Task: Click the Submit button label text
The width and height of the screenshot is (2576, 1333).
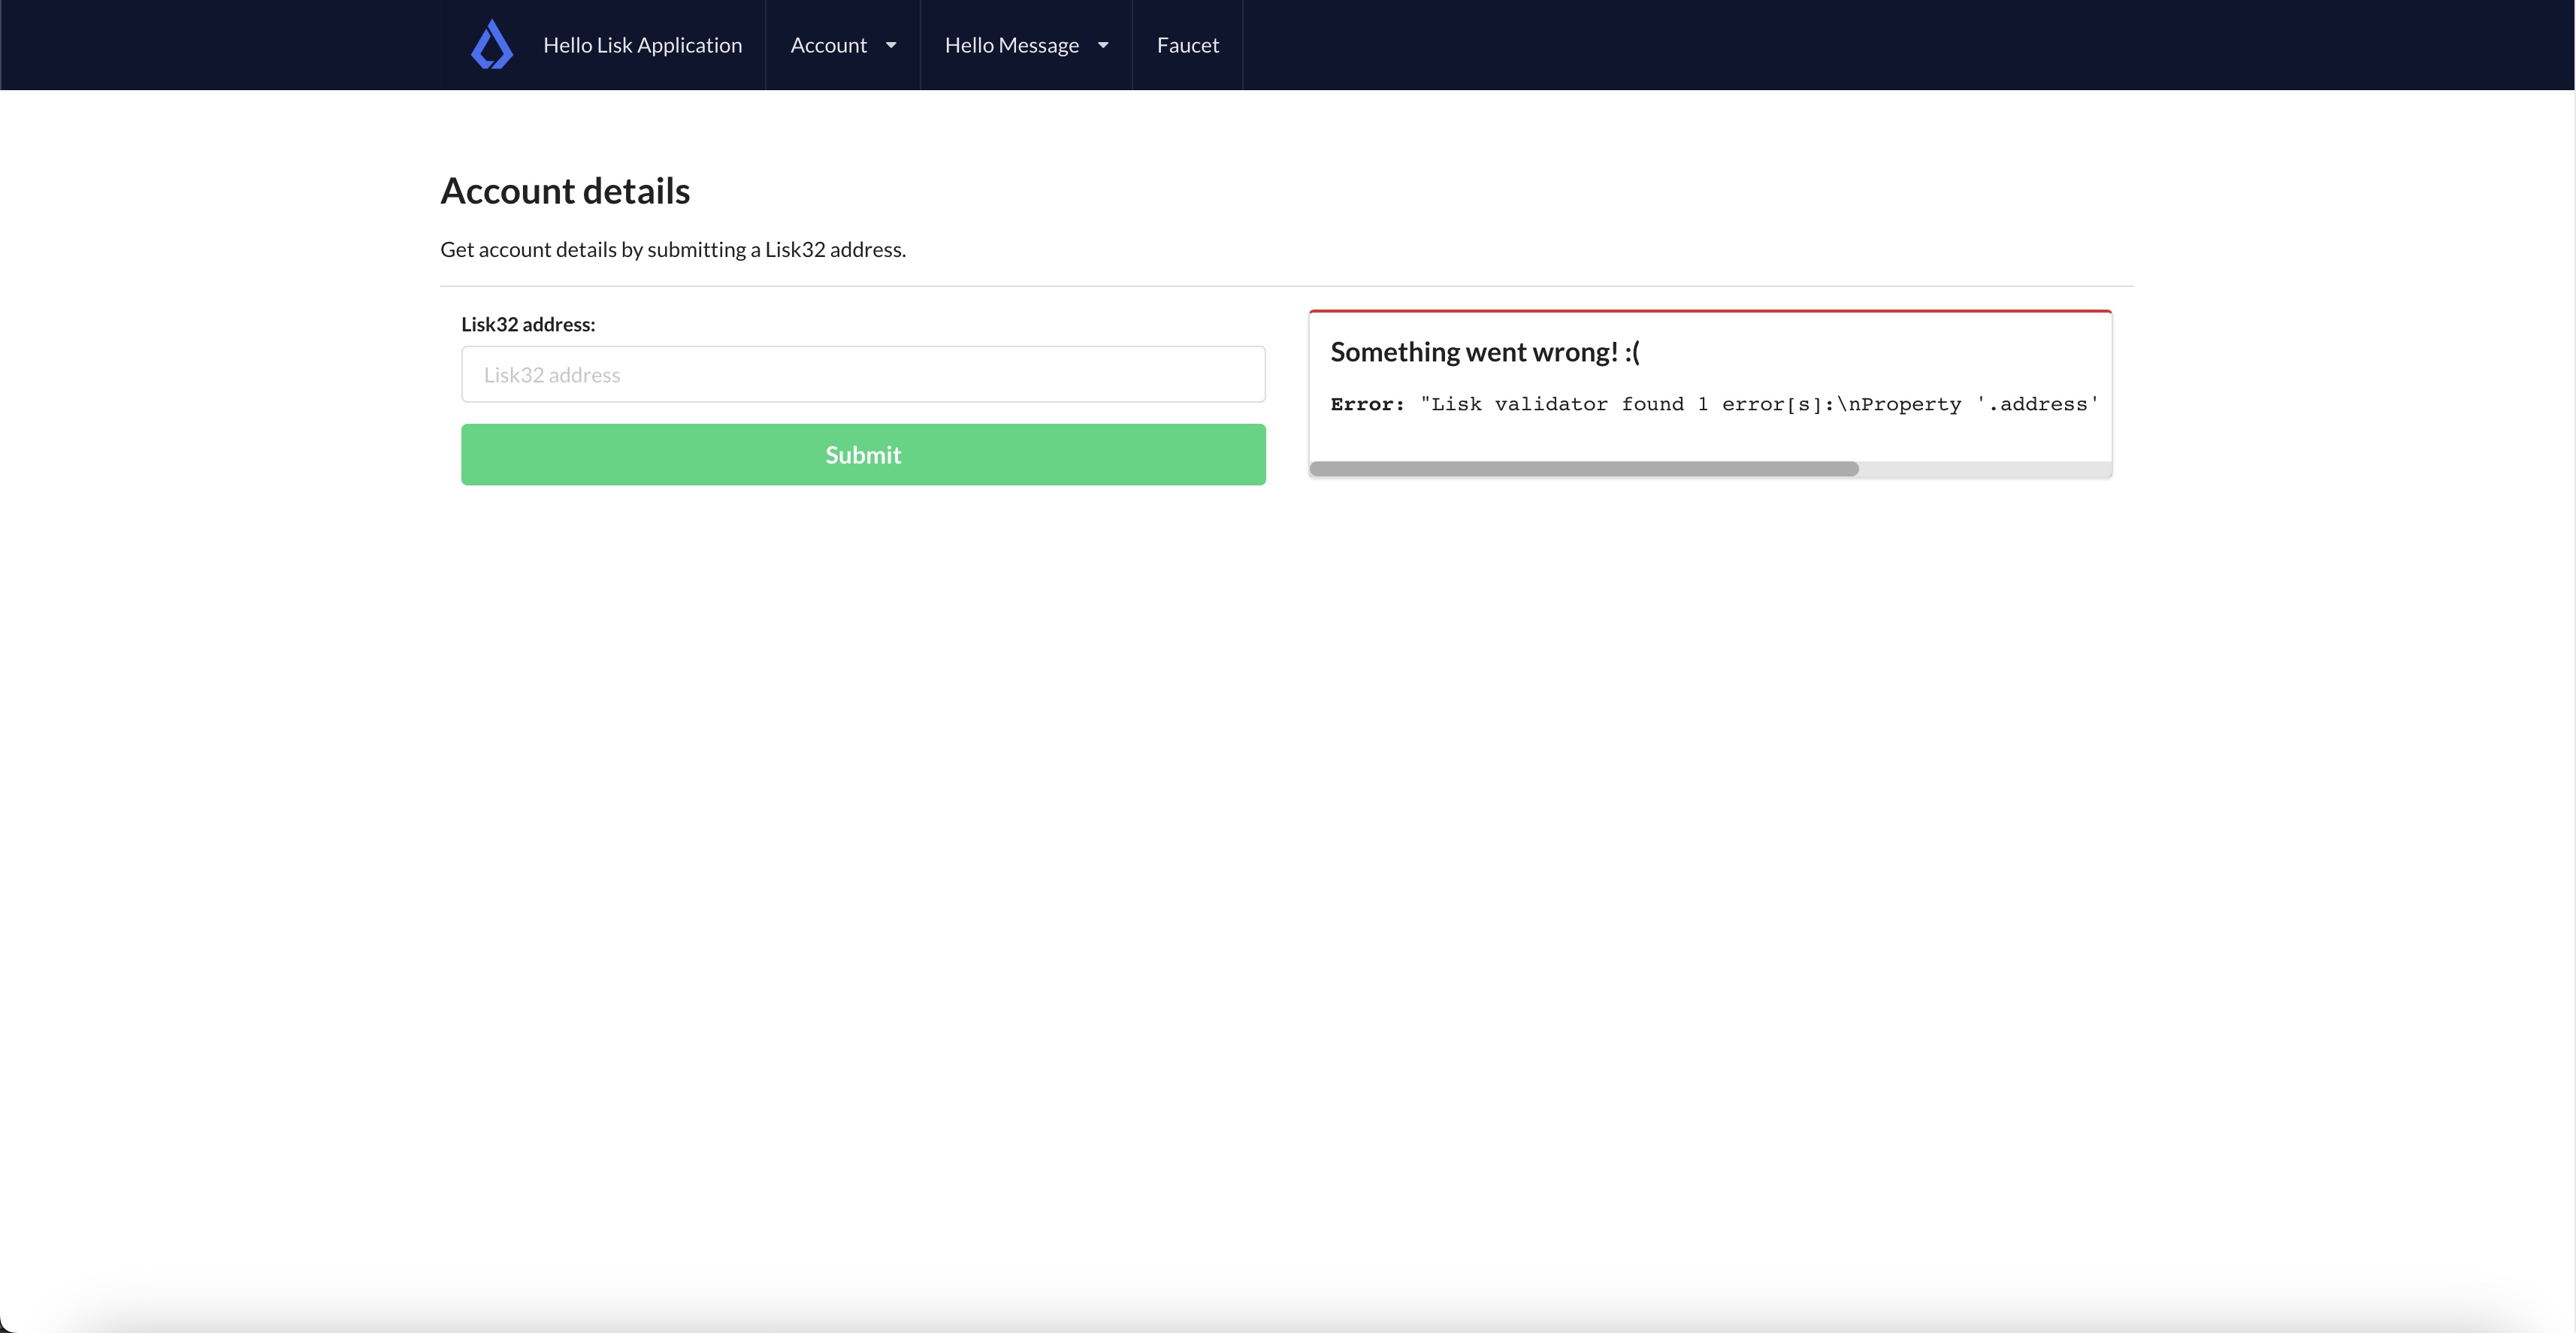Action: (862, 454)
